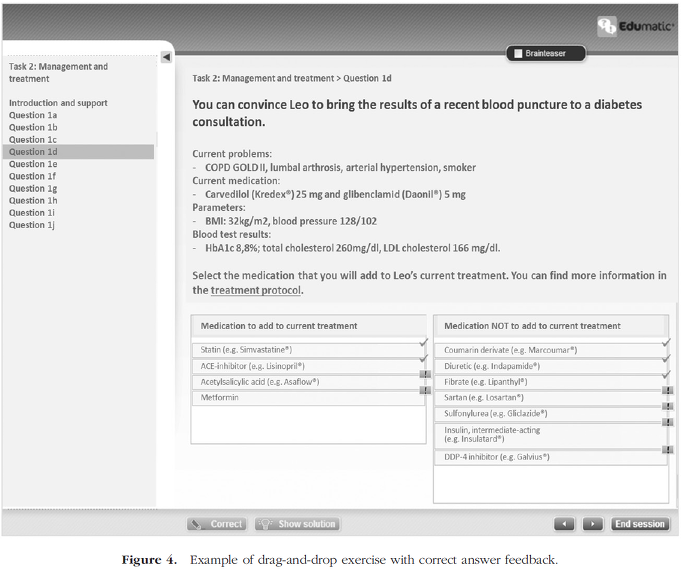Image resolution: width=683 pixels, height=572 pixels.
Task: Select the Sartan (Losartan) item
Action: pyautogui.click(x=551, y=398)
